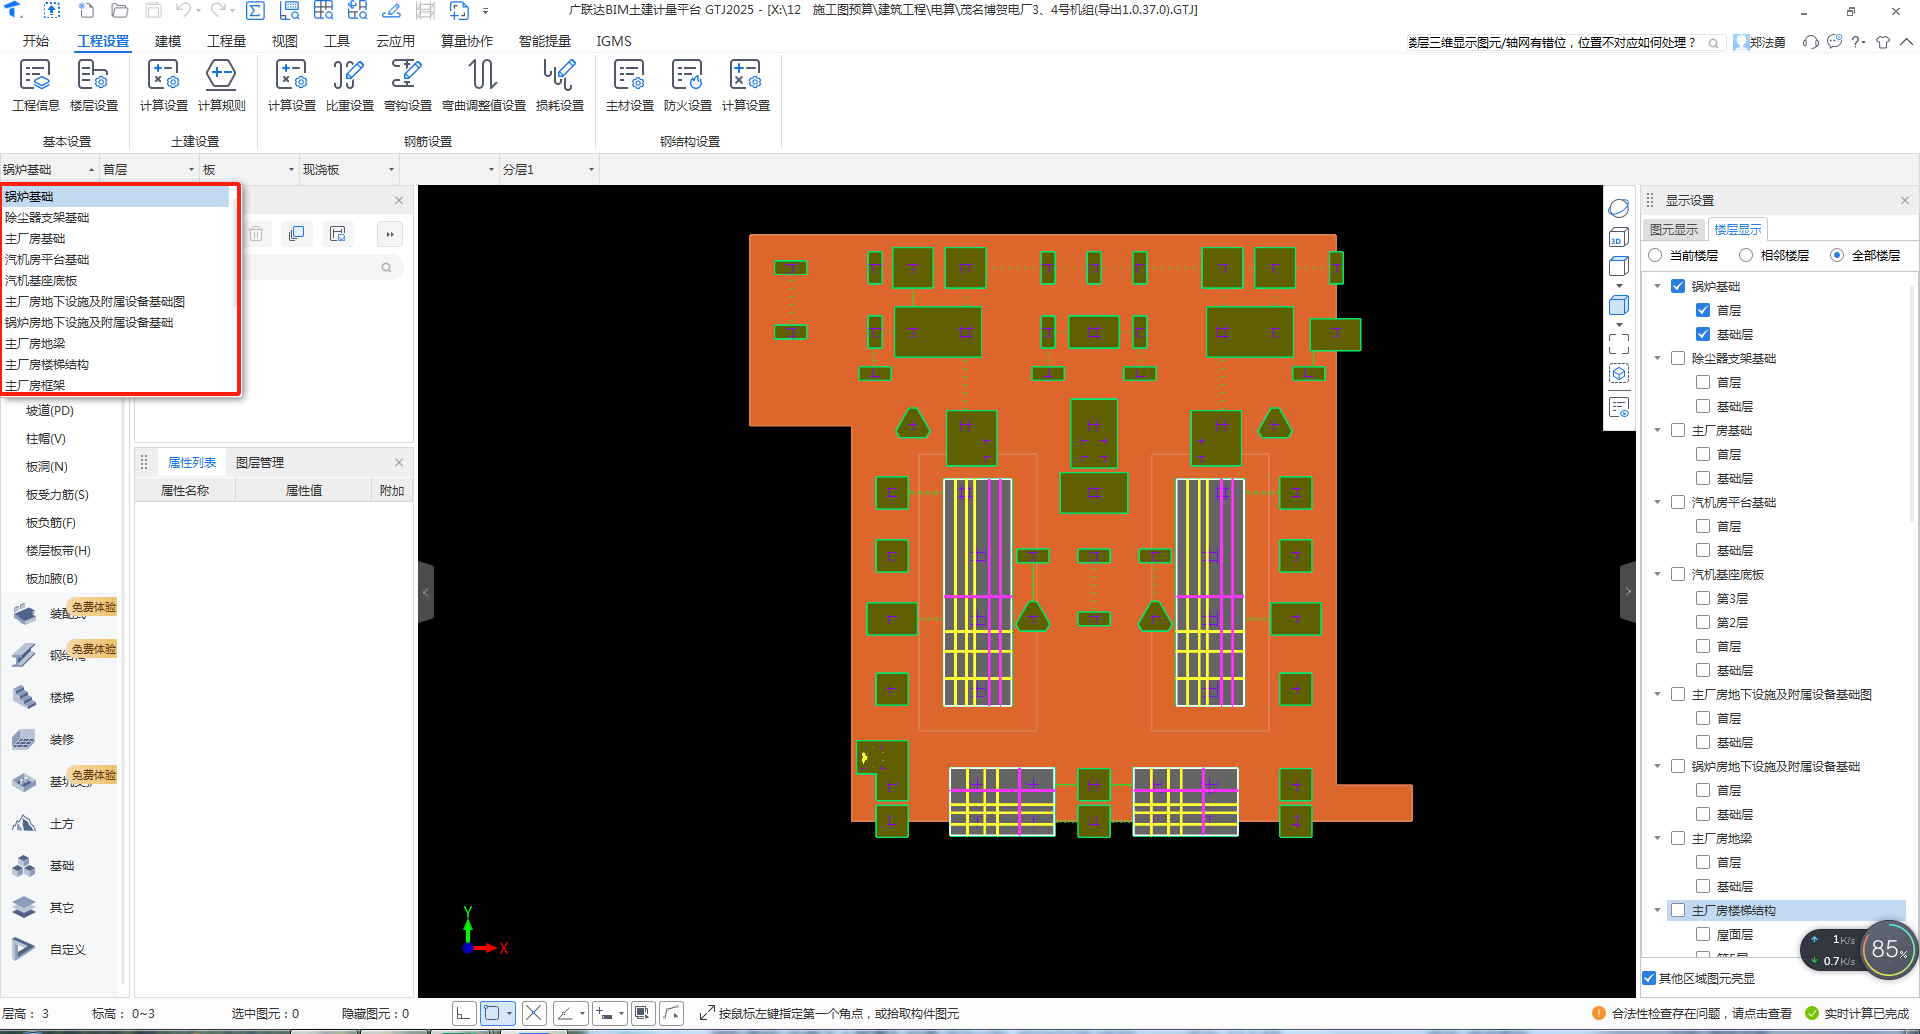Screen dimensions: 1920x1034
Task: Click the 汇总计算 sigma icon in quick access bar
Action: click(x=256, y=11)
